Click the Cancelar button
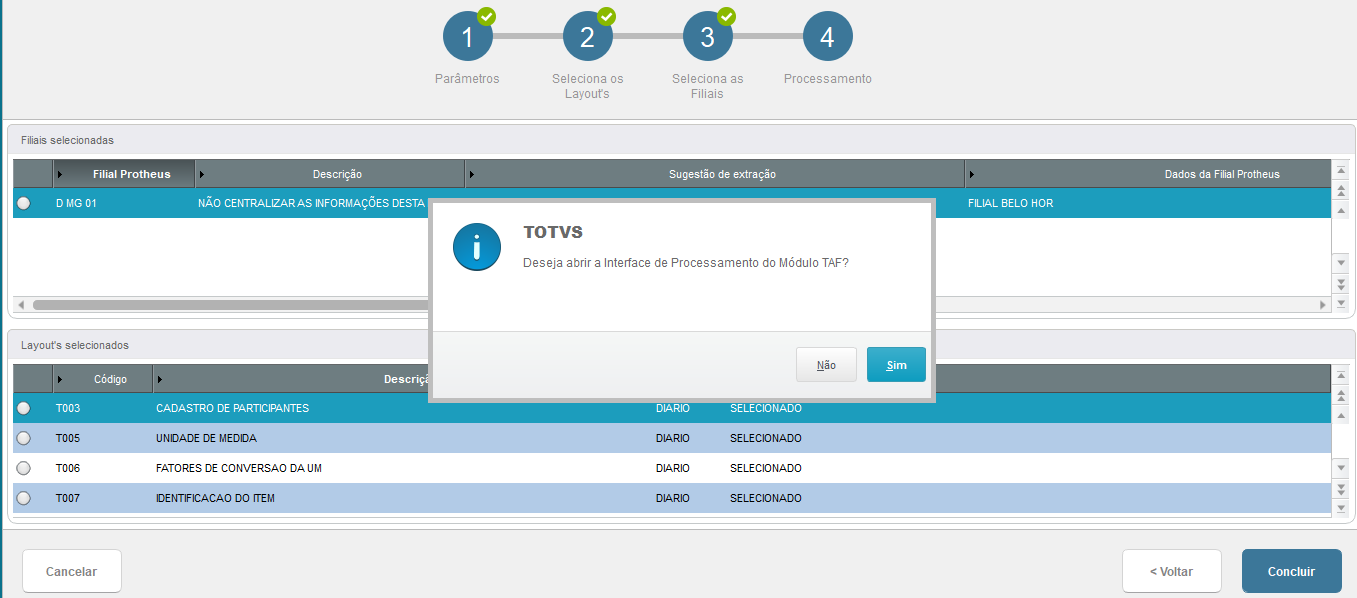This screenshot has width=1357, height=598. 72,571
